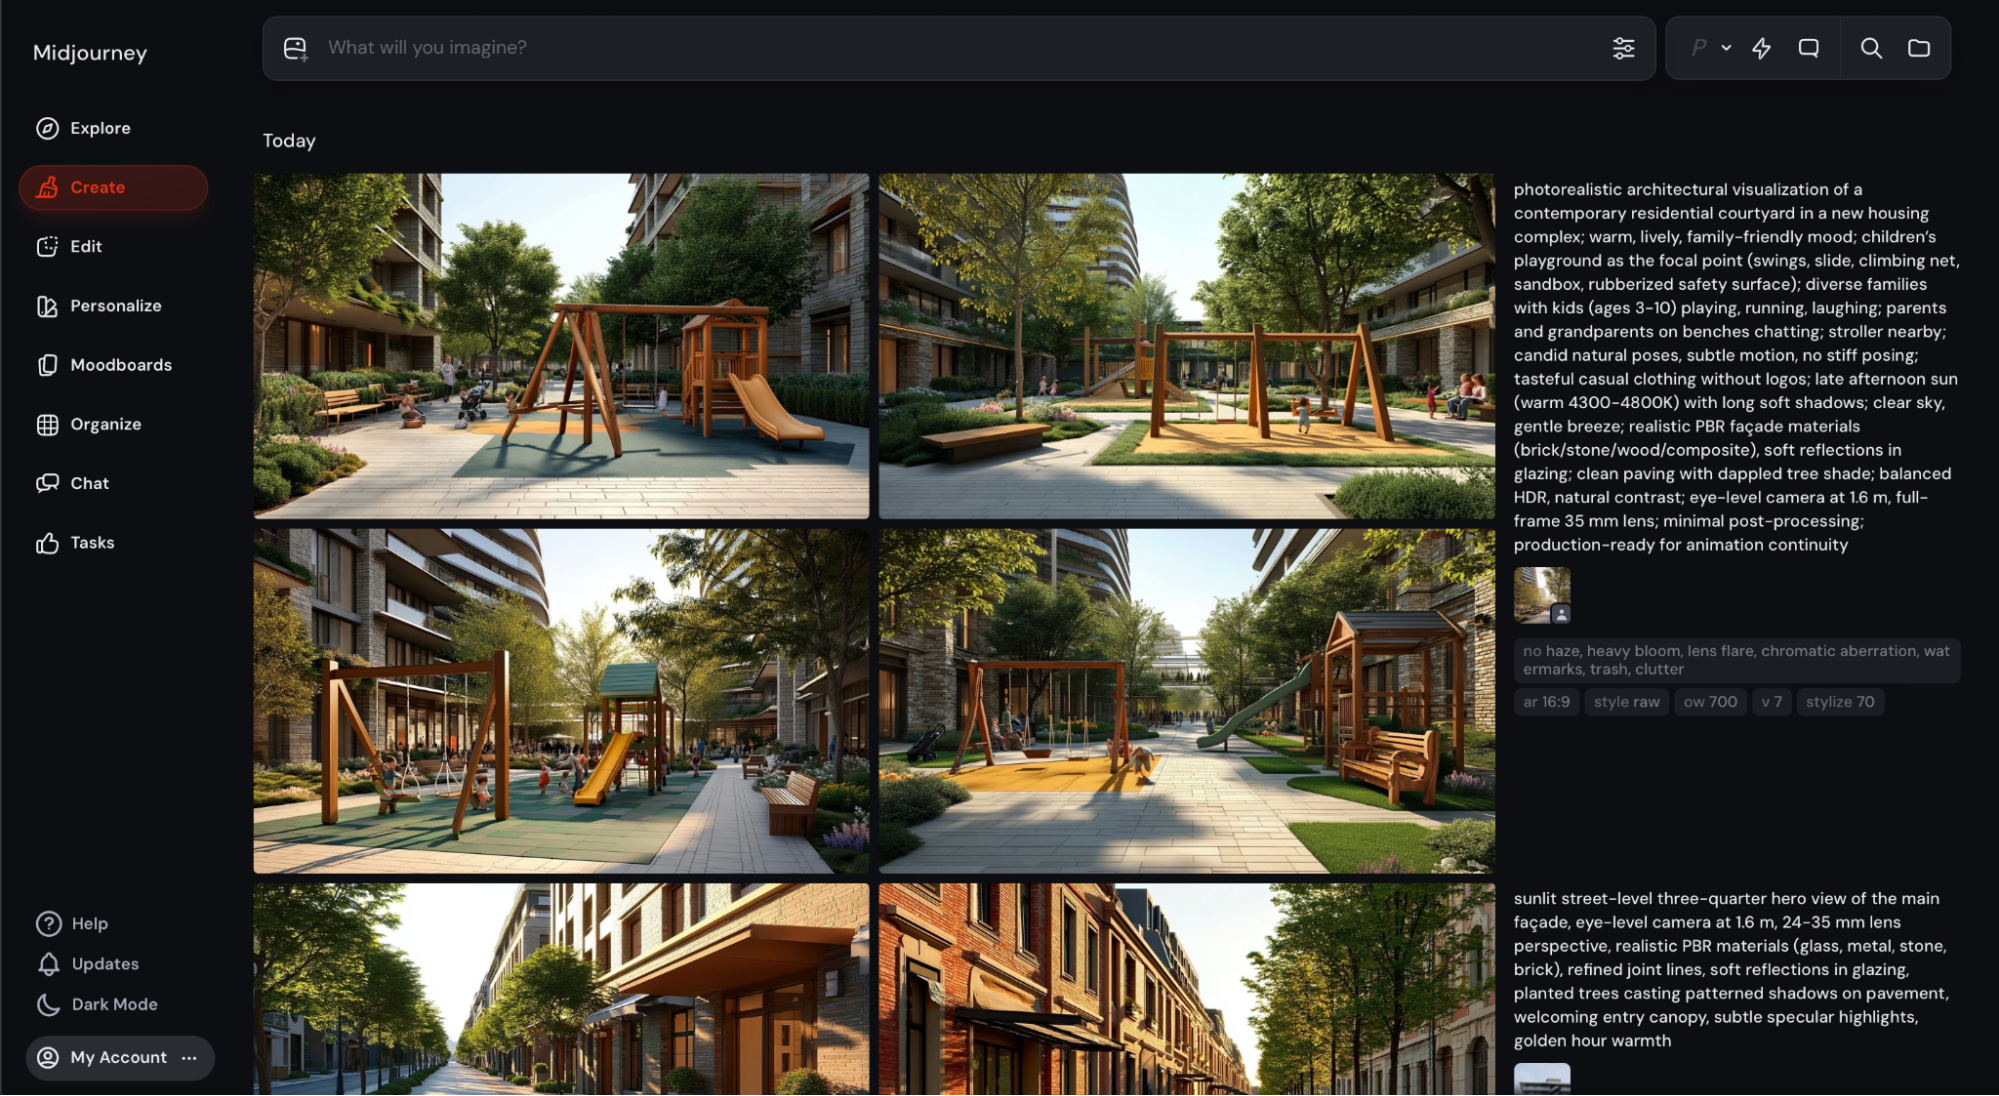
Task: Open the prompt settings sliders icon
Action: [x=1623, y=48]
